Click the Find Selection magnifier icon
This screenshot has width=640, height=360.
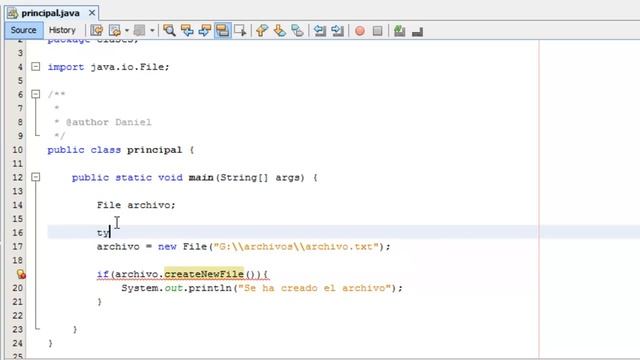(x=169, y=31)
